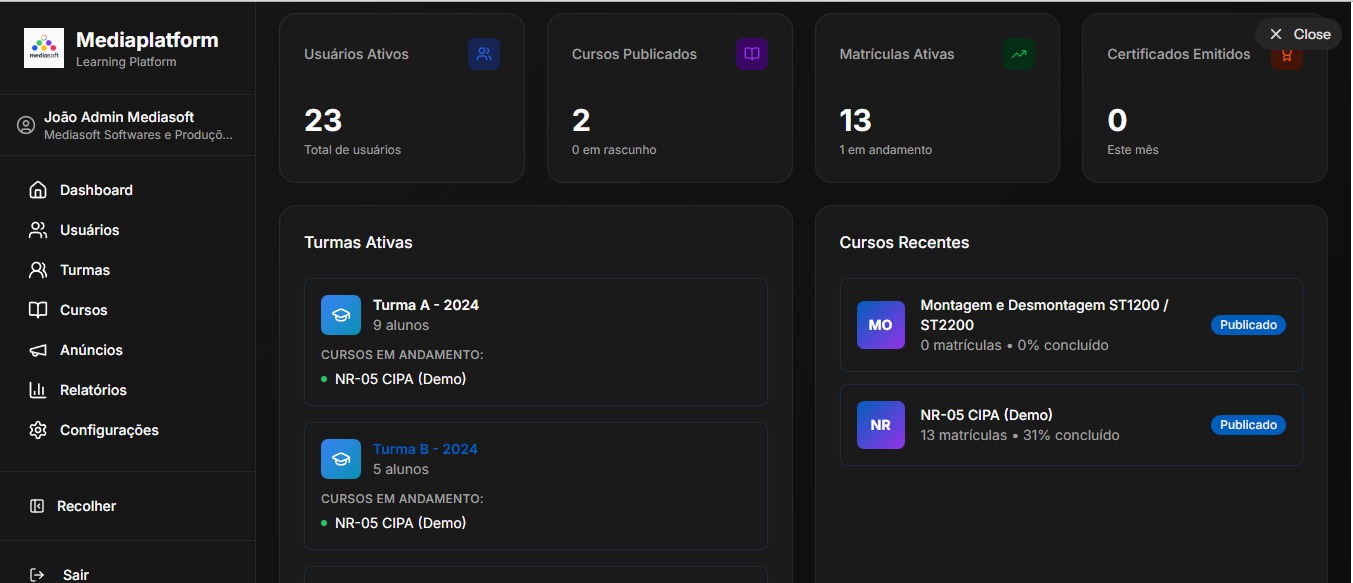Click the graduation cap icon for Turma B
Image resolution: width=1353 pixels, height=583 pixels.
341,459
